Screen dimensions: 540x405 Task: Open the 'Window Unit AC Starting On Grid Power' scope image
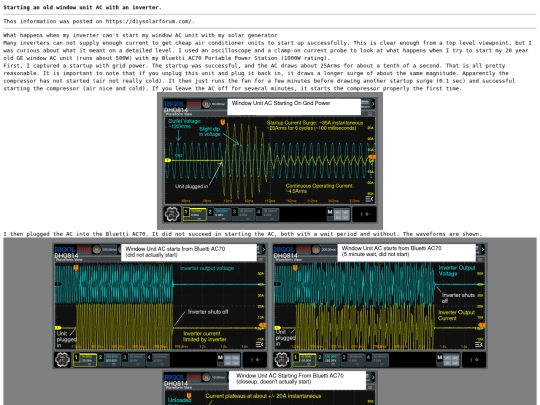click(270, 160)
